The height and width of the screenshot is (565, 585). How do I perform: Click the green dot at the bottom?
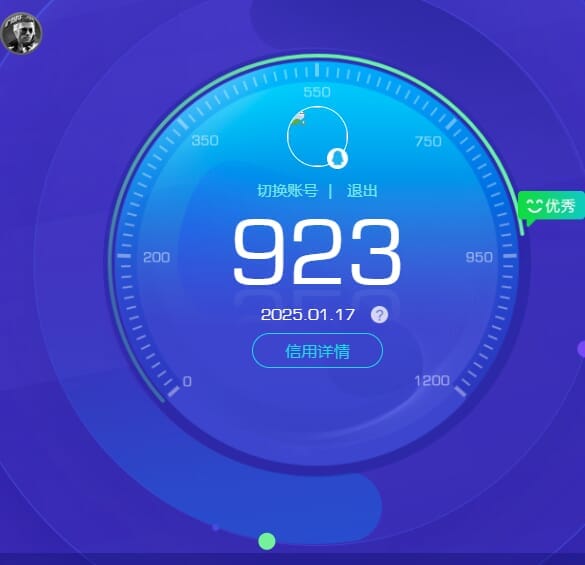pos(267,541)
